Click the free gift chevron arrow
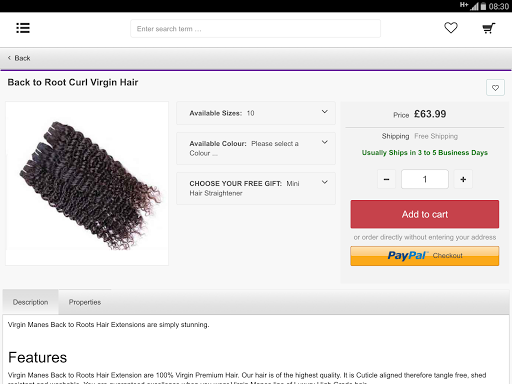Screen dimensions: 512x384 pyautogui.click(x=325, y=182)
